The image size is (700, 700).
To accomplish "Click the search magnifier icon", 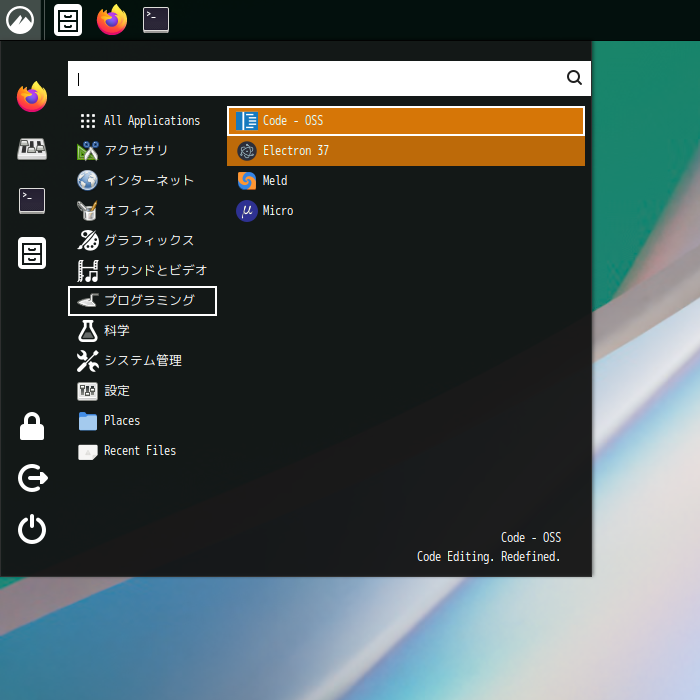I will tap(574, 78).
